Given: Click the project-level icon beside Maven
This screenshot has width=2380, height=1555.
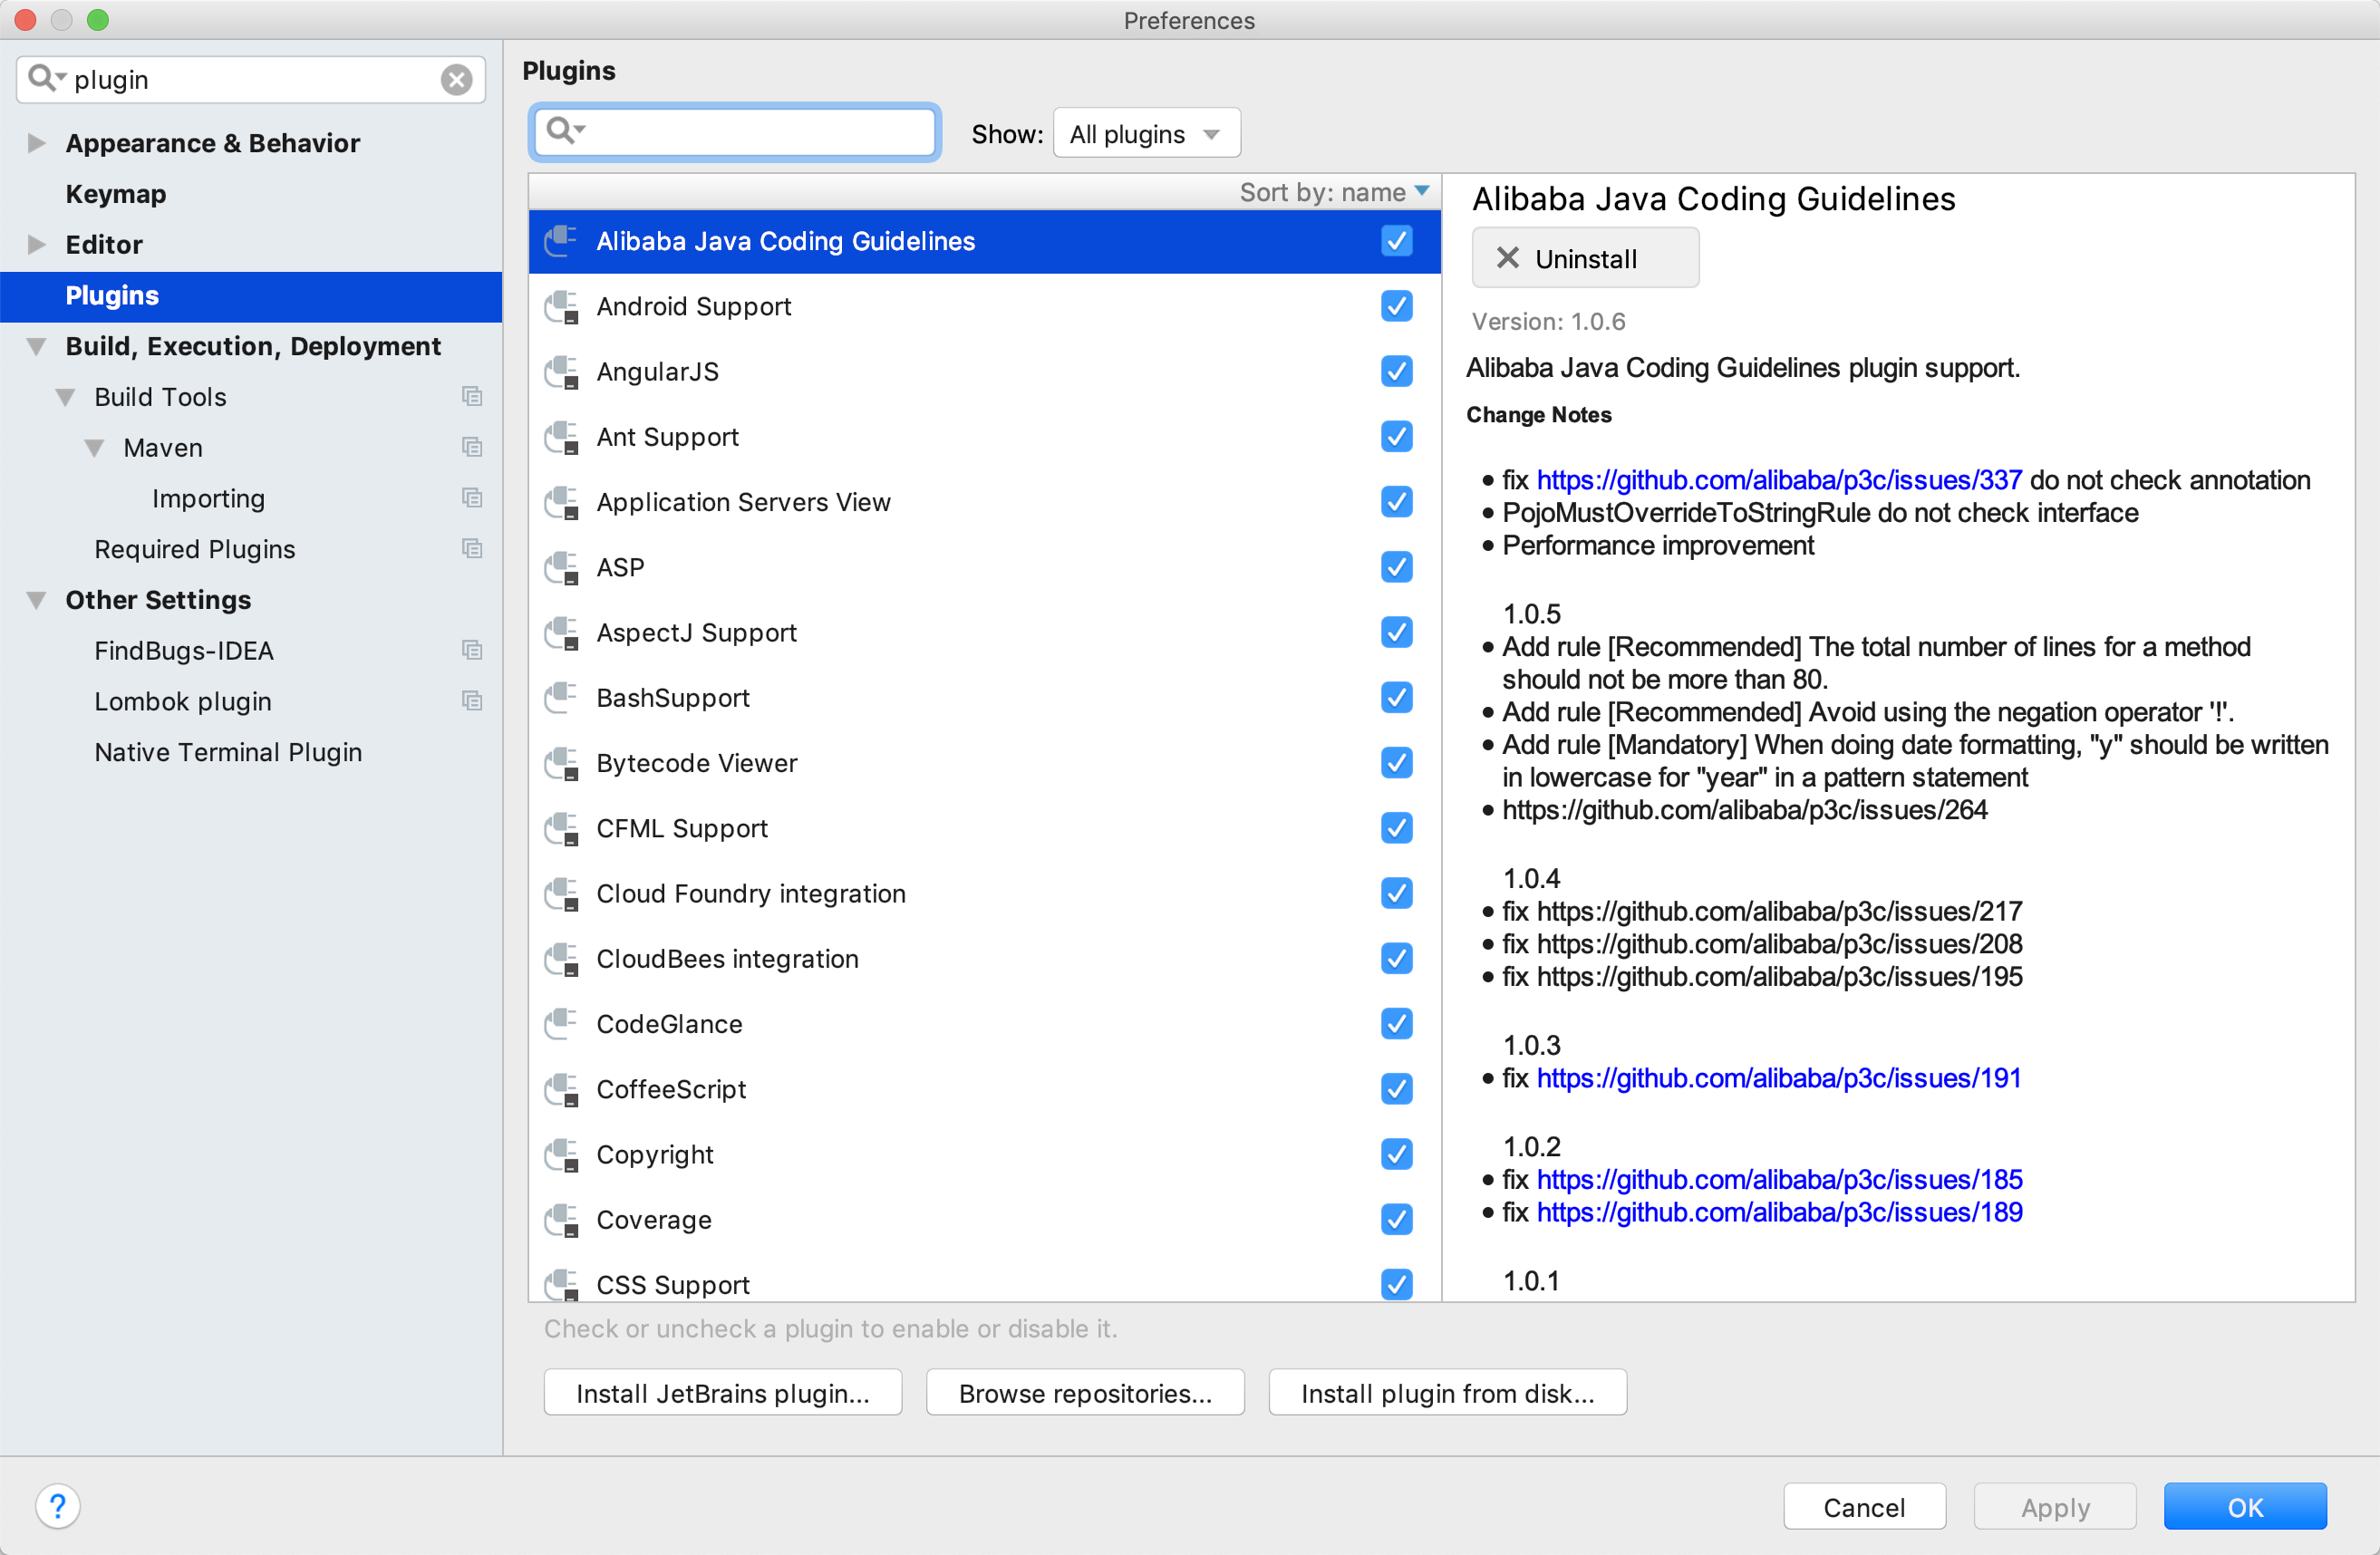Looking at the screenshot, I should coord(472,447).
